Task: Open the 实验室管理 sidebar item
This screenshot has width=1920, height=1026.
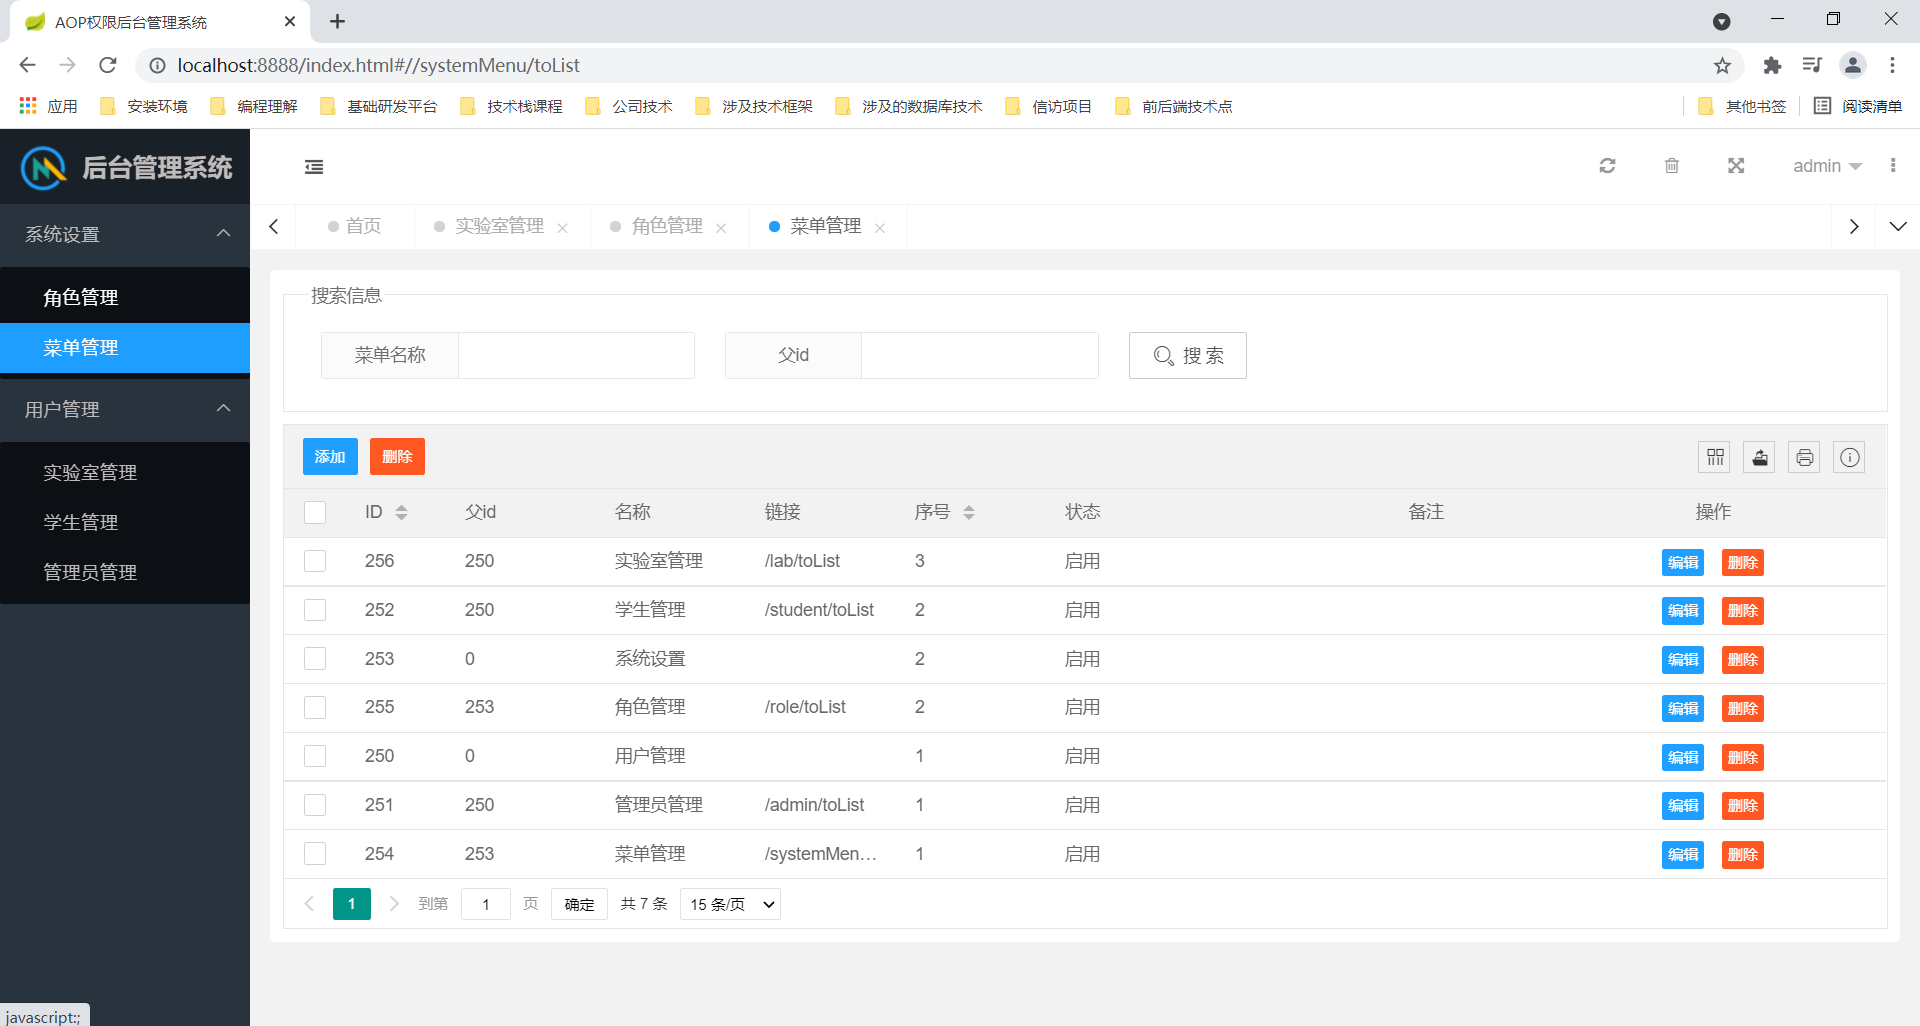Action: [125, 472]
